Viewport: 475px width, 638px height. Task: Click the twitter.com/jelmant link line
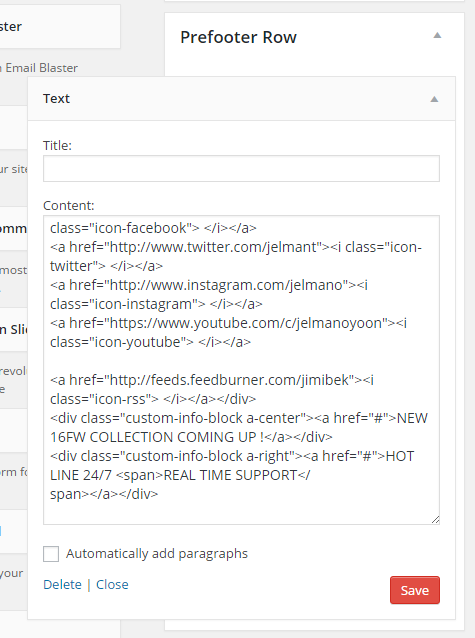236,247
